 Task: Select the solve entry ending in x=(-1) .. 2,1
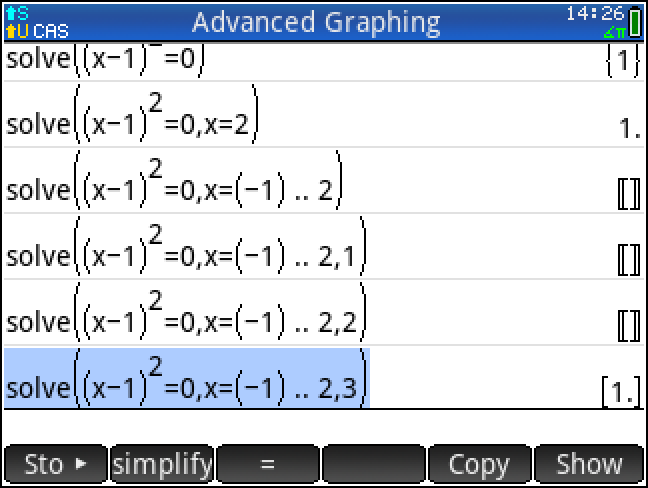[187, 246]
